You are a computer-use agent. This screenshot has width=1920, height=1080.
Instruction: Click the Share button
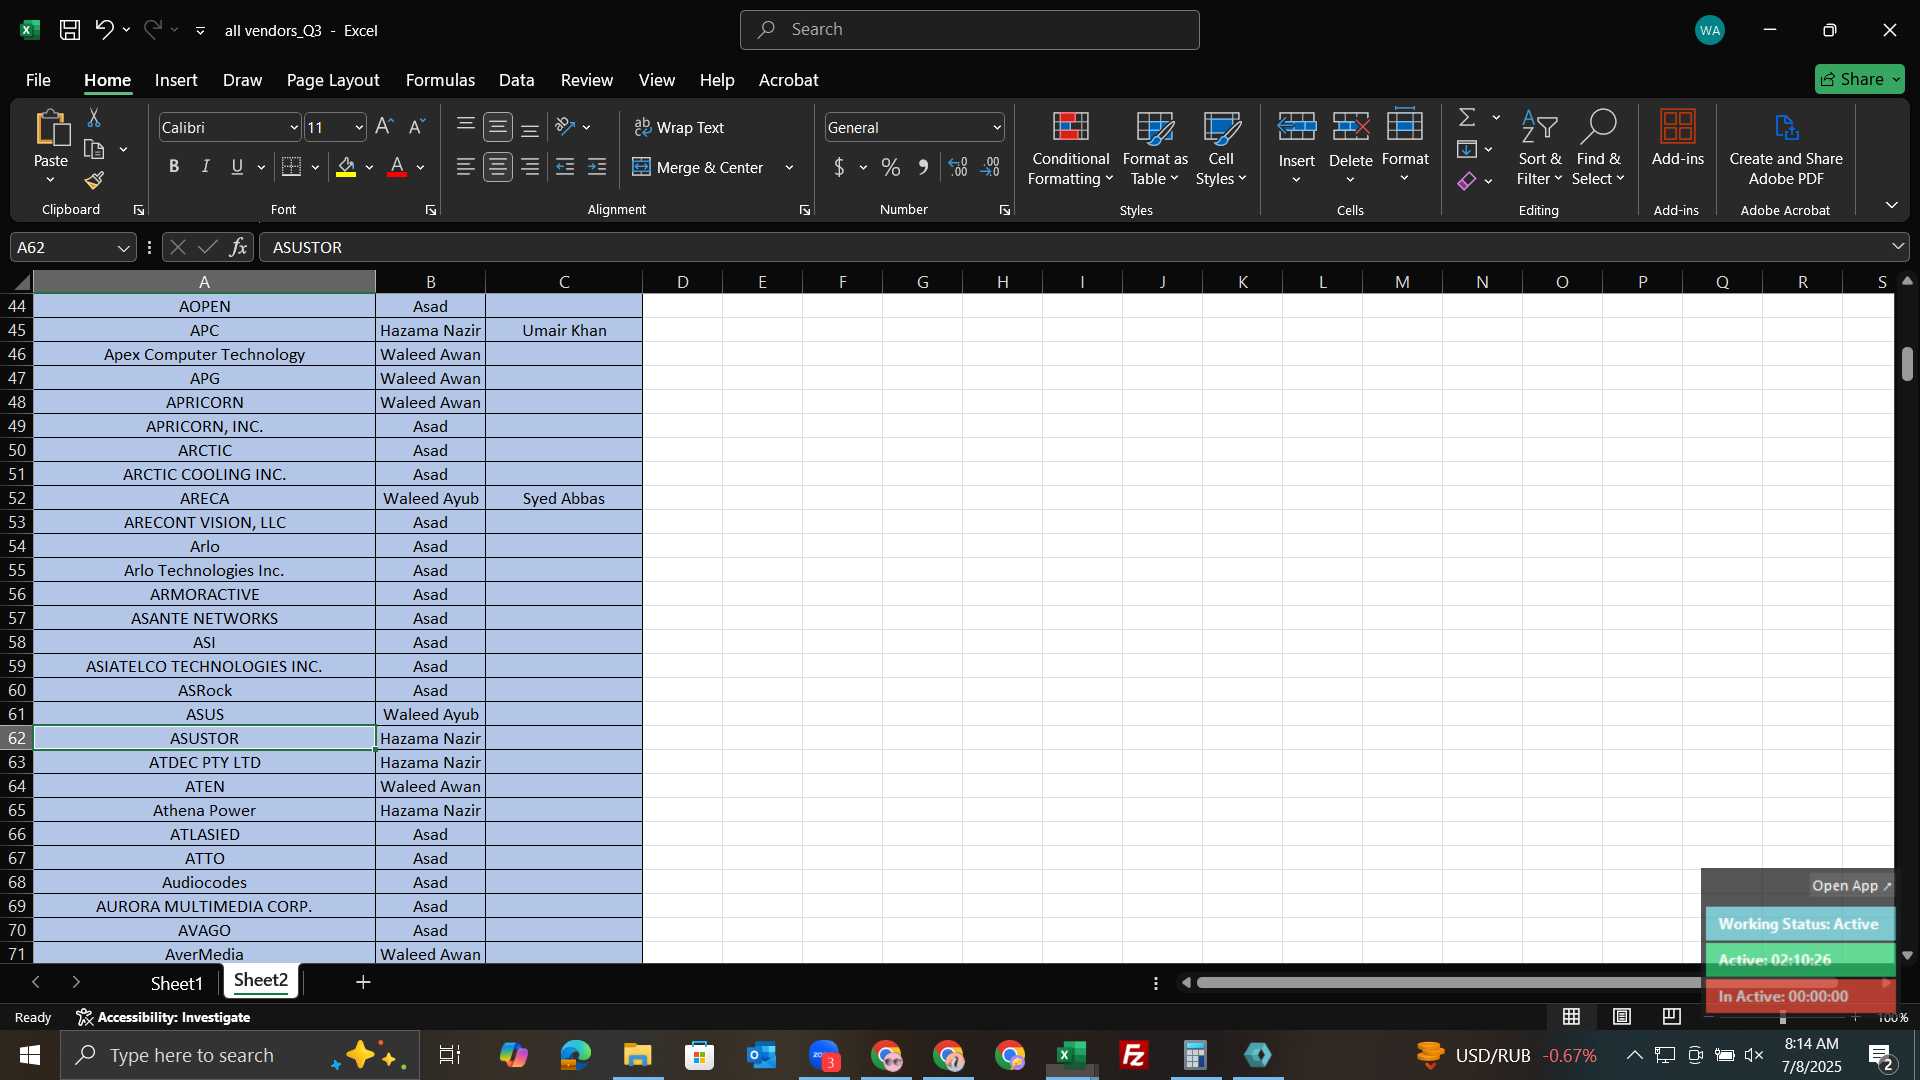1859,79
